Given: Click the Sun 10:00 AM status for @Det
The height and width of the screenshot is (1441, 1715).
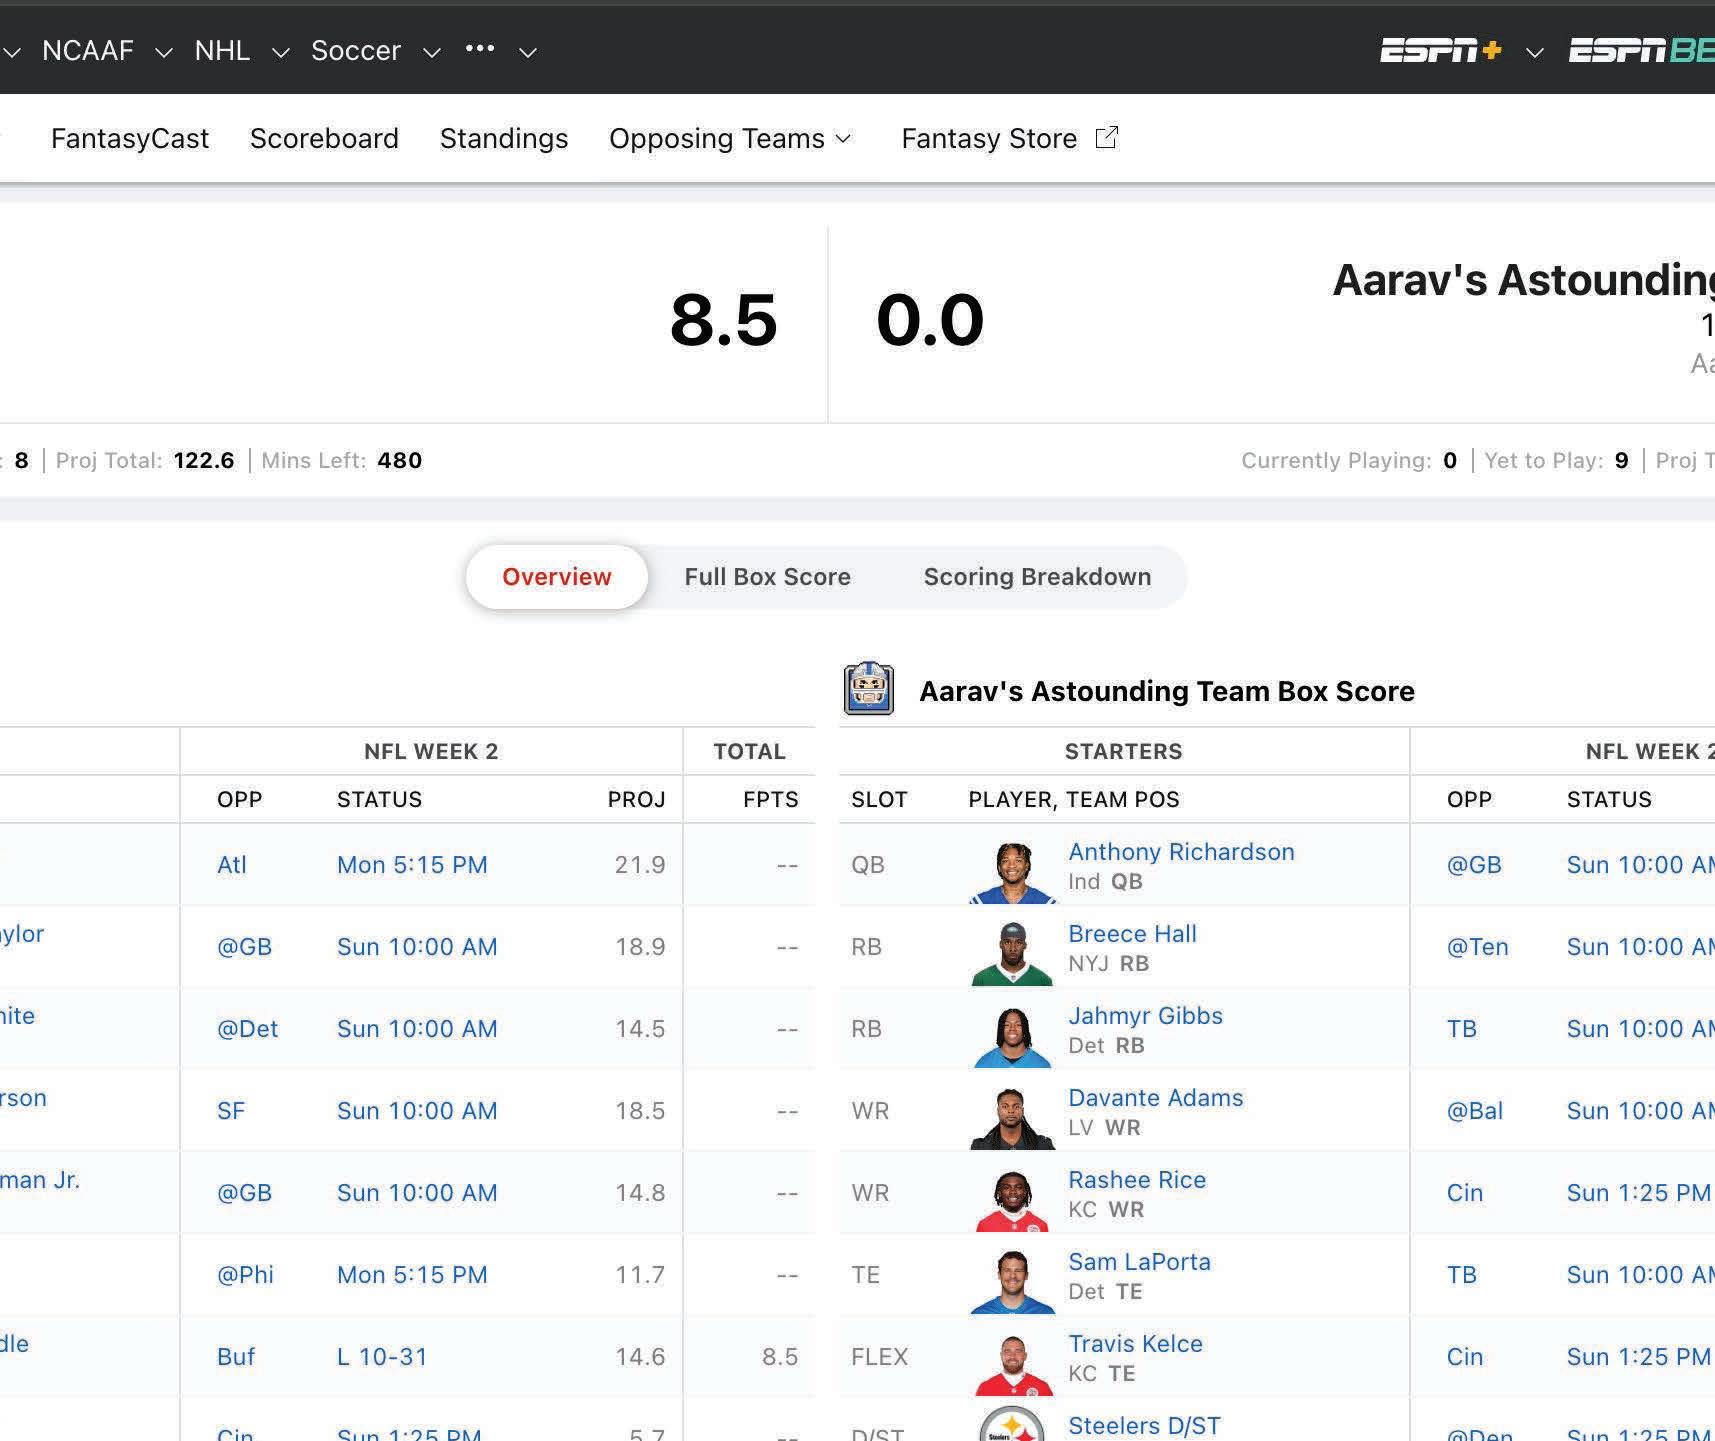Looking at the screenshot, I should (x=417, y=1029).
